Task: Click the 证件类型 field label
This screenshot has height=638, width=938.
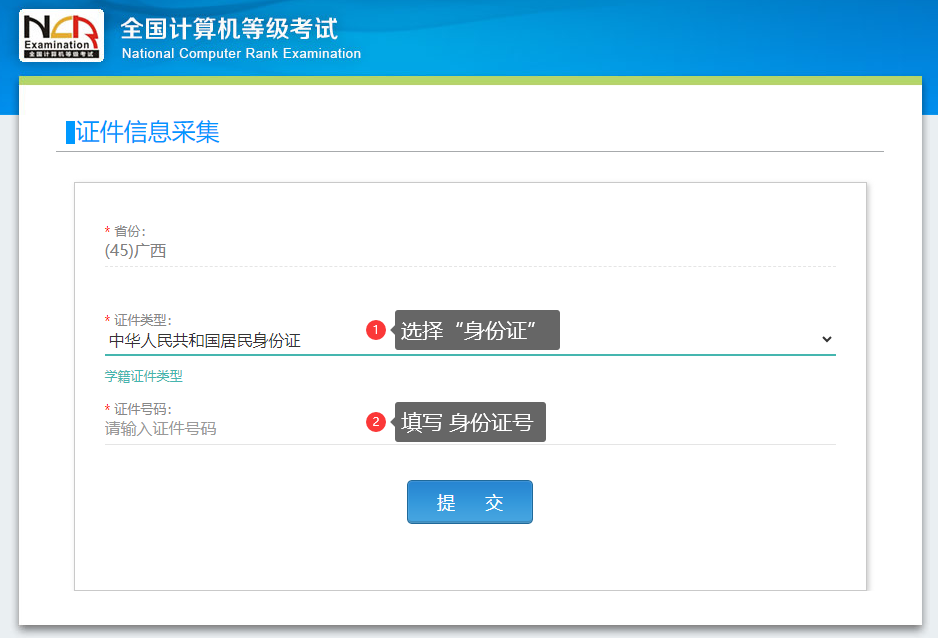Action: tap(142, 320)
